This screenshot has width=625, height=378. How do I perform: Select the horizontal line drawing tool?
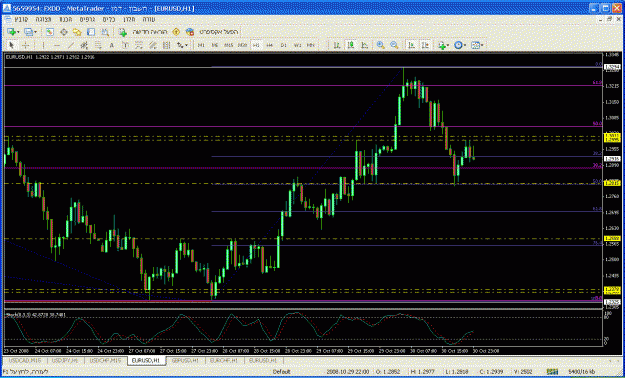(57, 45)
